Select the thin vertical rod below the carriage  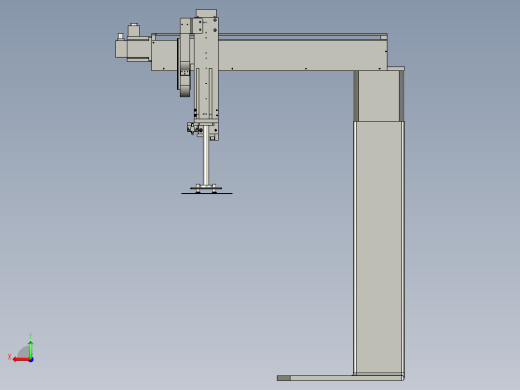tap(206, 155)
